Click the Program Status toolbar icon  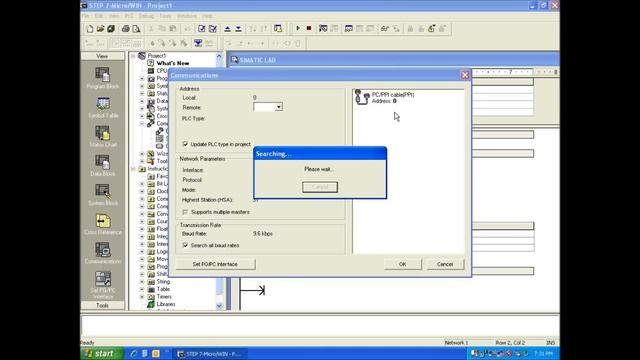323,29
